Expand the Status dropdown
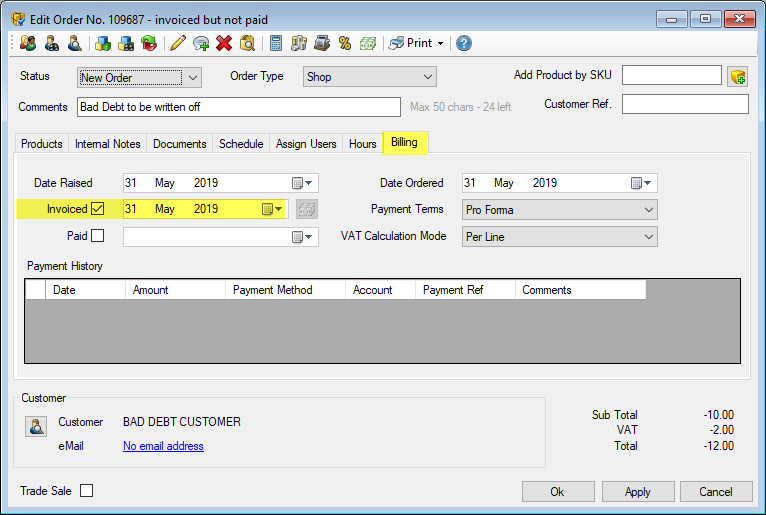Viewport: 766px width, 515px height. (193, 77)
